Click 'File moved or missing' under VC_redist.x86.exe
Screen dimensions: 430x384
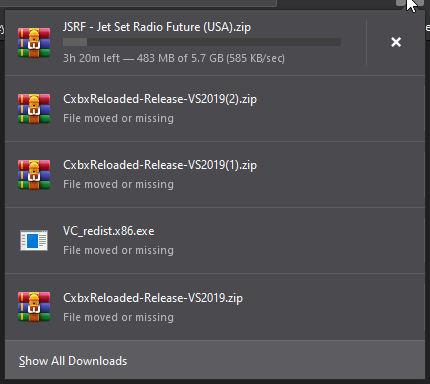pos(118,250)
